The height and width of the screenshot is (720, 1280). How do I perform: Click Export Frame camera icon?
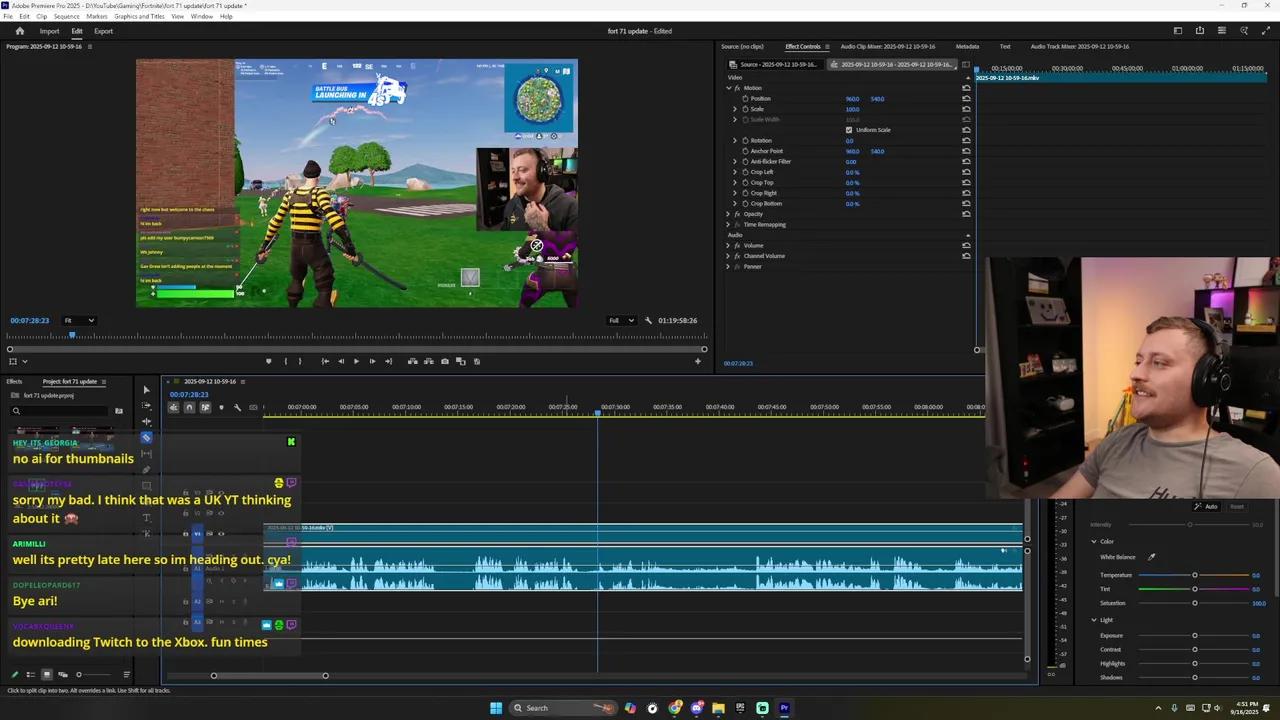tap(444, 361)
